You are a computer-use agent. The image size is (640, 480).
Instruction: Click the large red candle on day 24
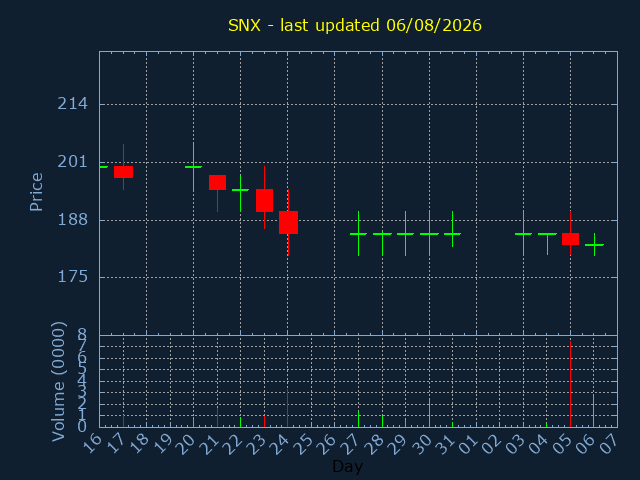(288, 222)
